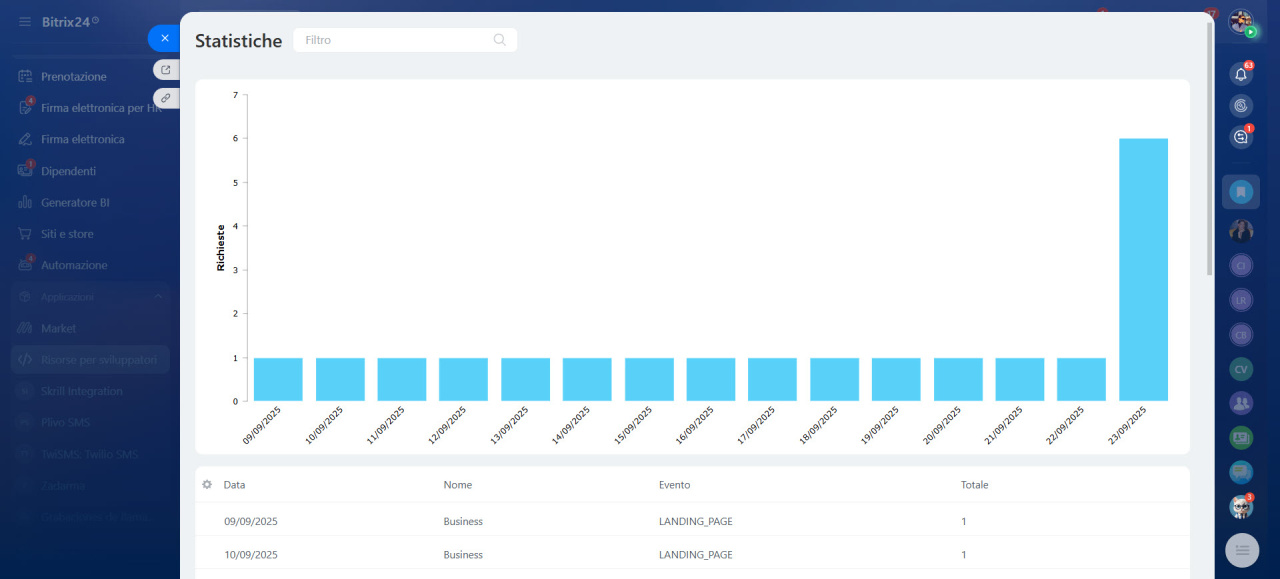1280x579 pixels.
Task: Go to Siti e store
Action: (67, 234)
